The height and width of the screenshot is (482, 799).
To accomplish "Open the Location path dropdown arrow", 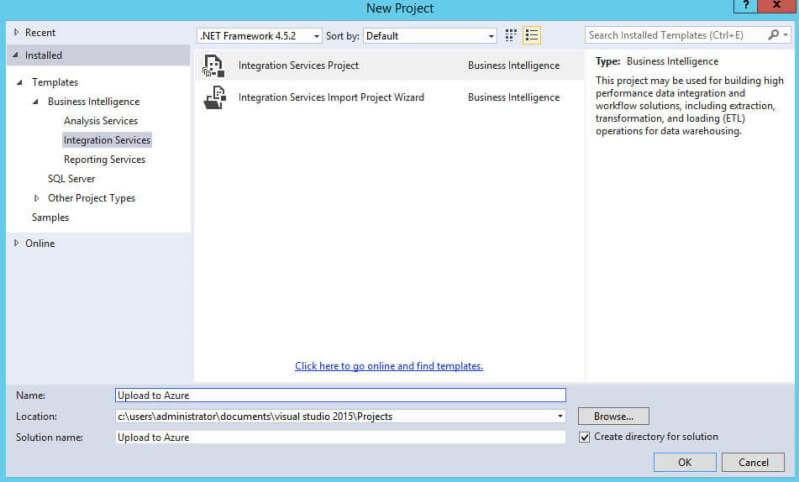I will coord(560,416).
